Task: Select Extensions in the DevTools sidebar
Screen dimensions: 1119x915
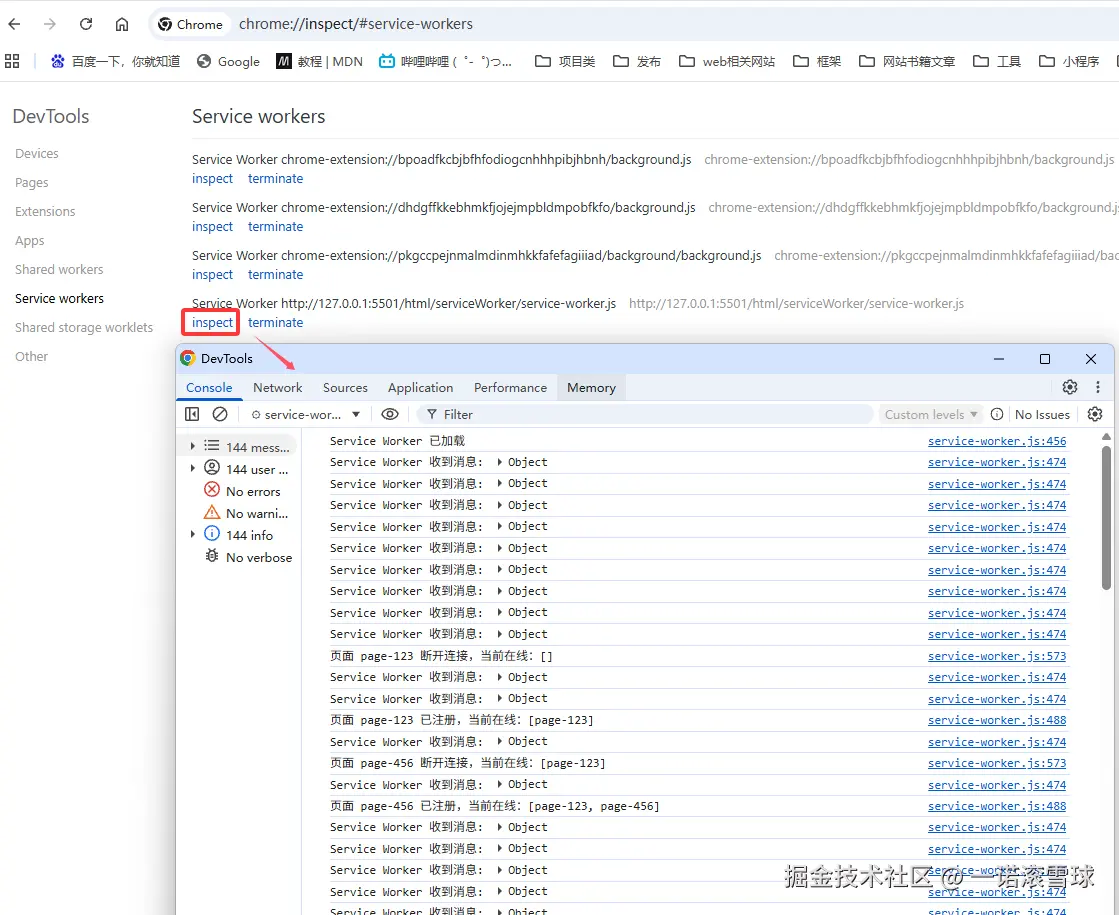Action: 45,211
